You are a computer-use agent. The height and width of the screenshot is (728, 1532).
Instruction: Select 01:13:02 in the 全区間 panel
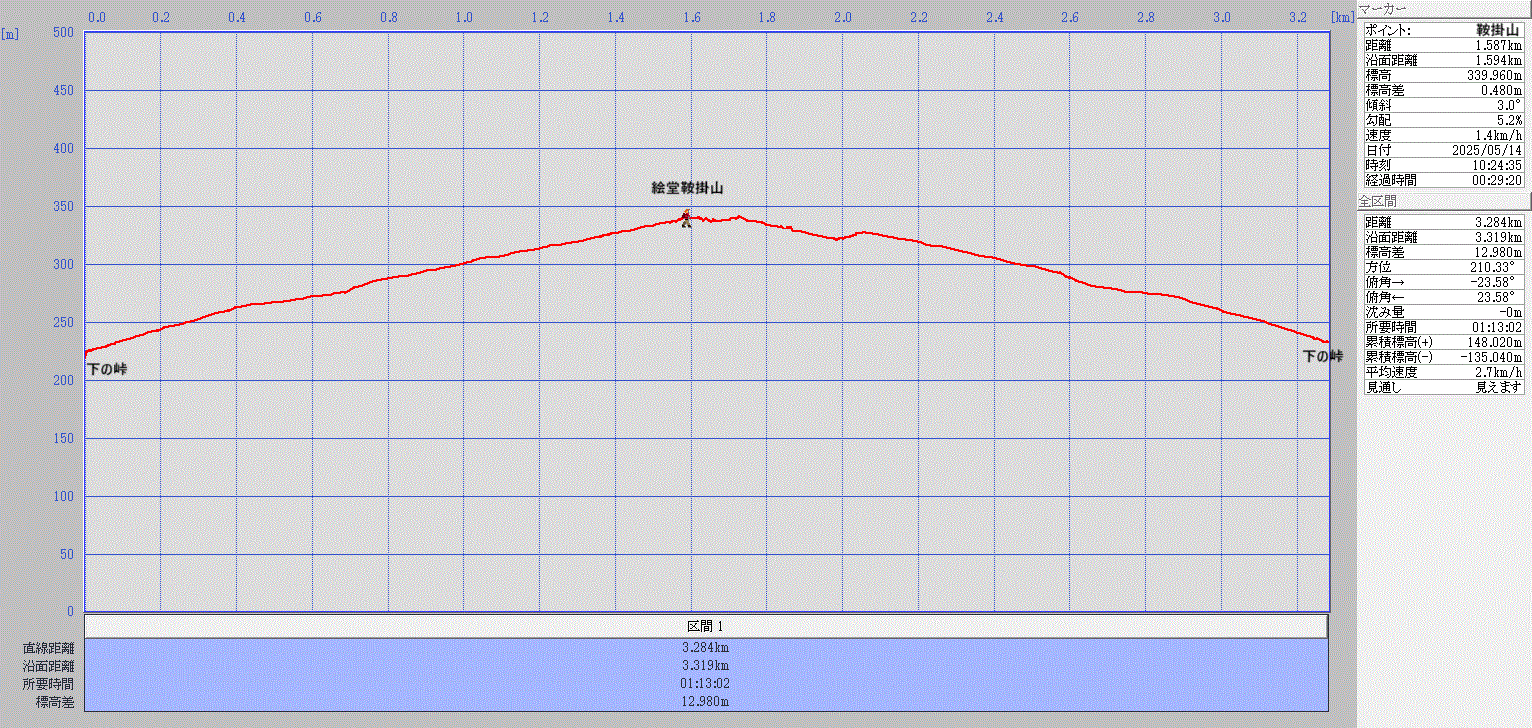point(1497,327)
